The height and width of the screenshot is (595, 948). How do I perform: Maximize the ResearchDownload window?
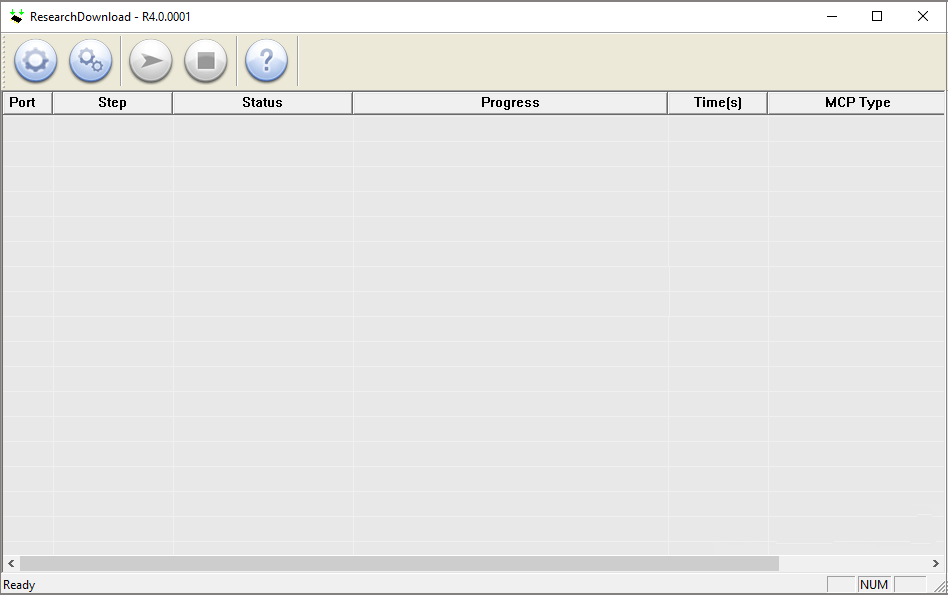tap(877, 16)
